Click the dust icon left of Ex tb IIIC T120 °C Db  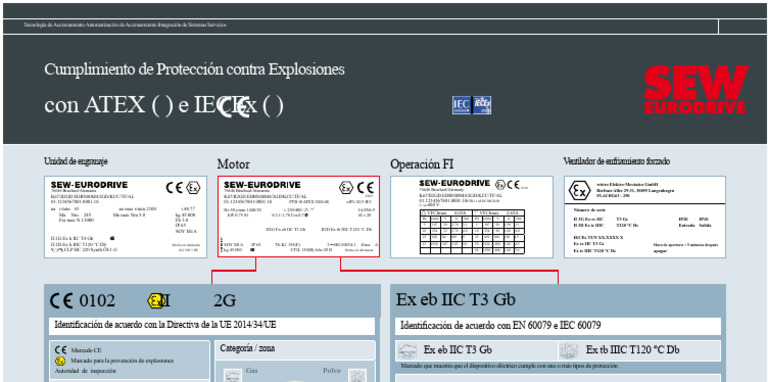click(569, 350)
